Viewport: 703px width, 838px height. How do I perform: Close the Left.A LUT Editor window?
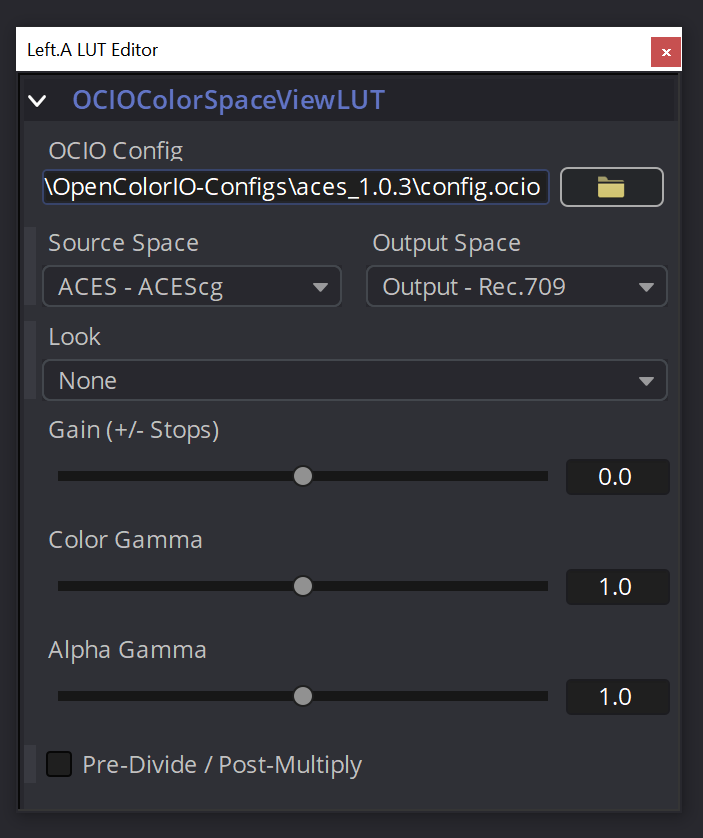pos(666,51)
